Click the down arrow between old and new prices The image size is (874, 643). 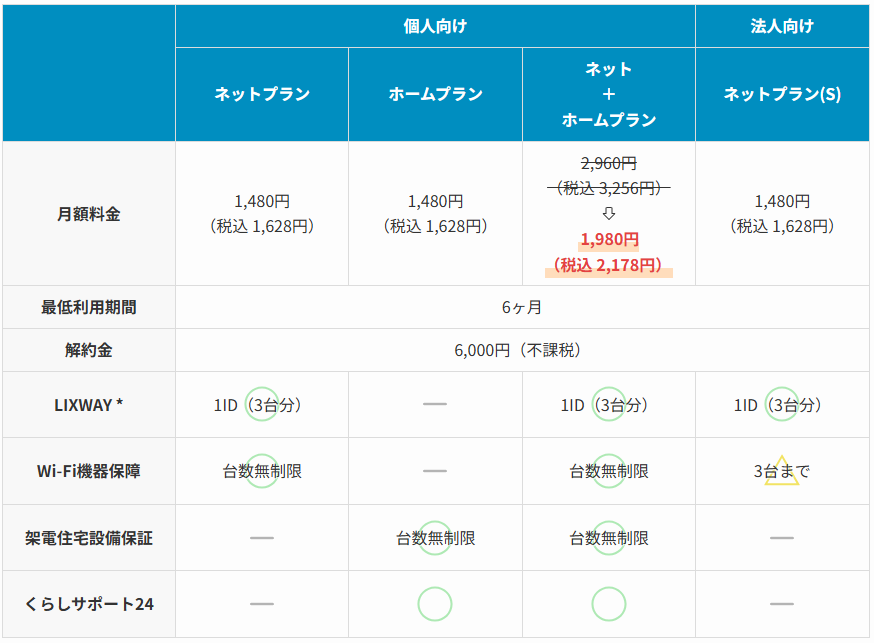pyautogui.click(x=609, y=214)
